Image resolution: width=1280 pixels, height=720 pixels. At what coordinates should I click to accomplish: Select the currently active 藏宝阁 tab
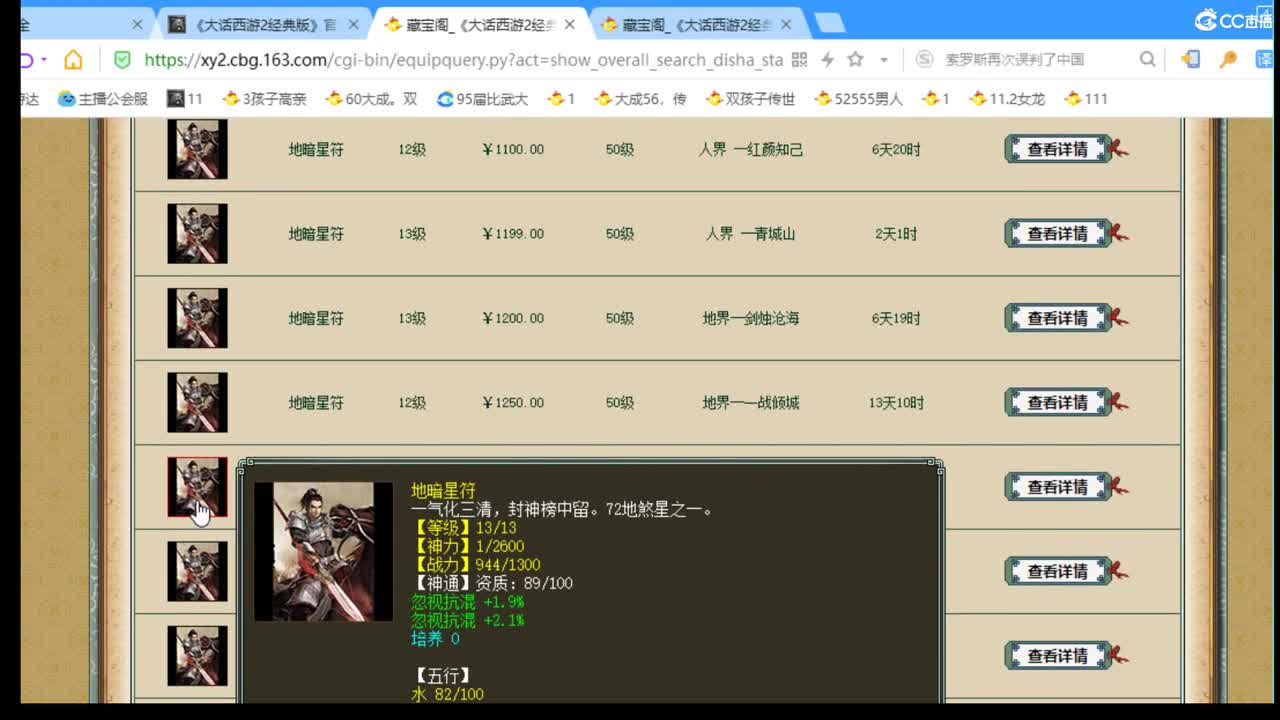click(x=481, y=24)
